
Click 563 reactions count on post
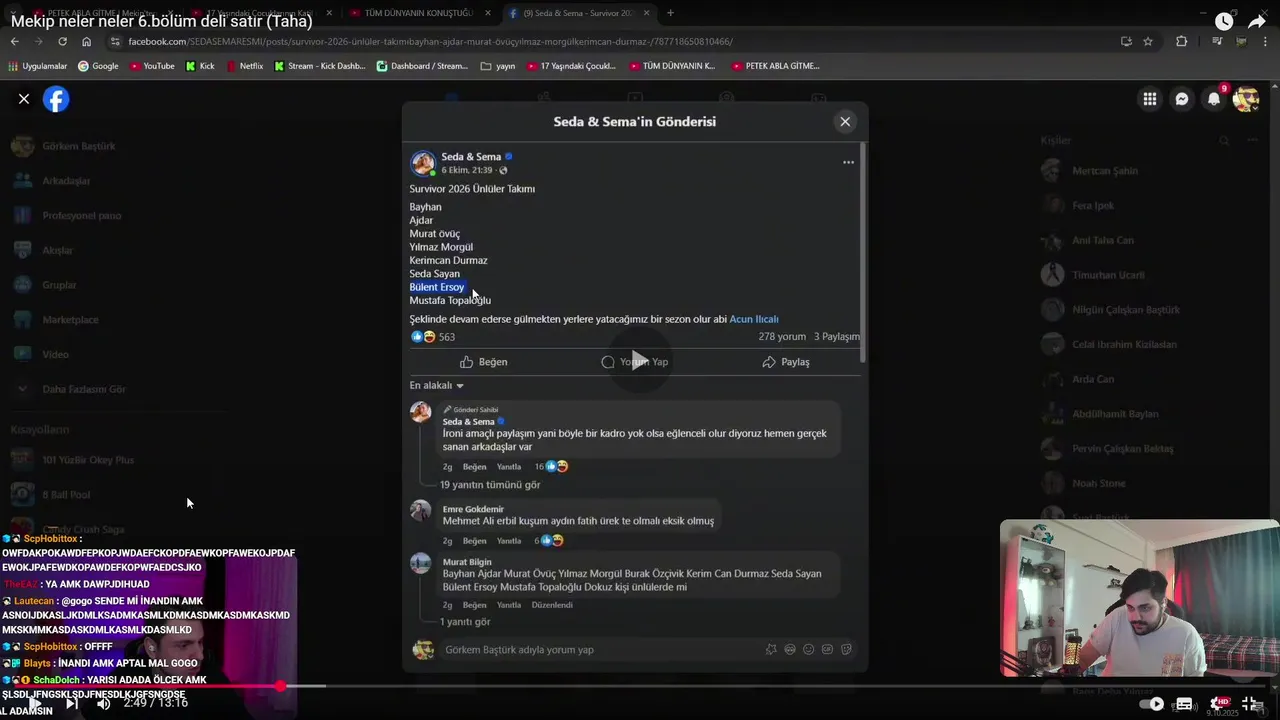tap(447, 337)
